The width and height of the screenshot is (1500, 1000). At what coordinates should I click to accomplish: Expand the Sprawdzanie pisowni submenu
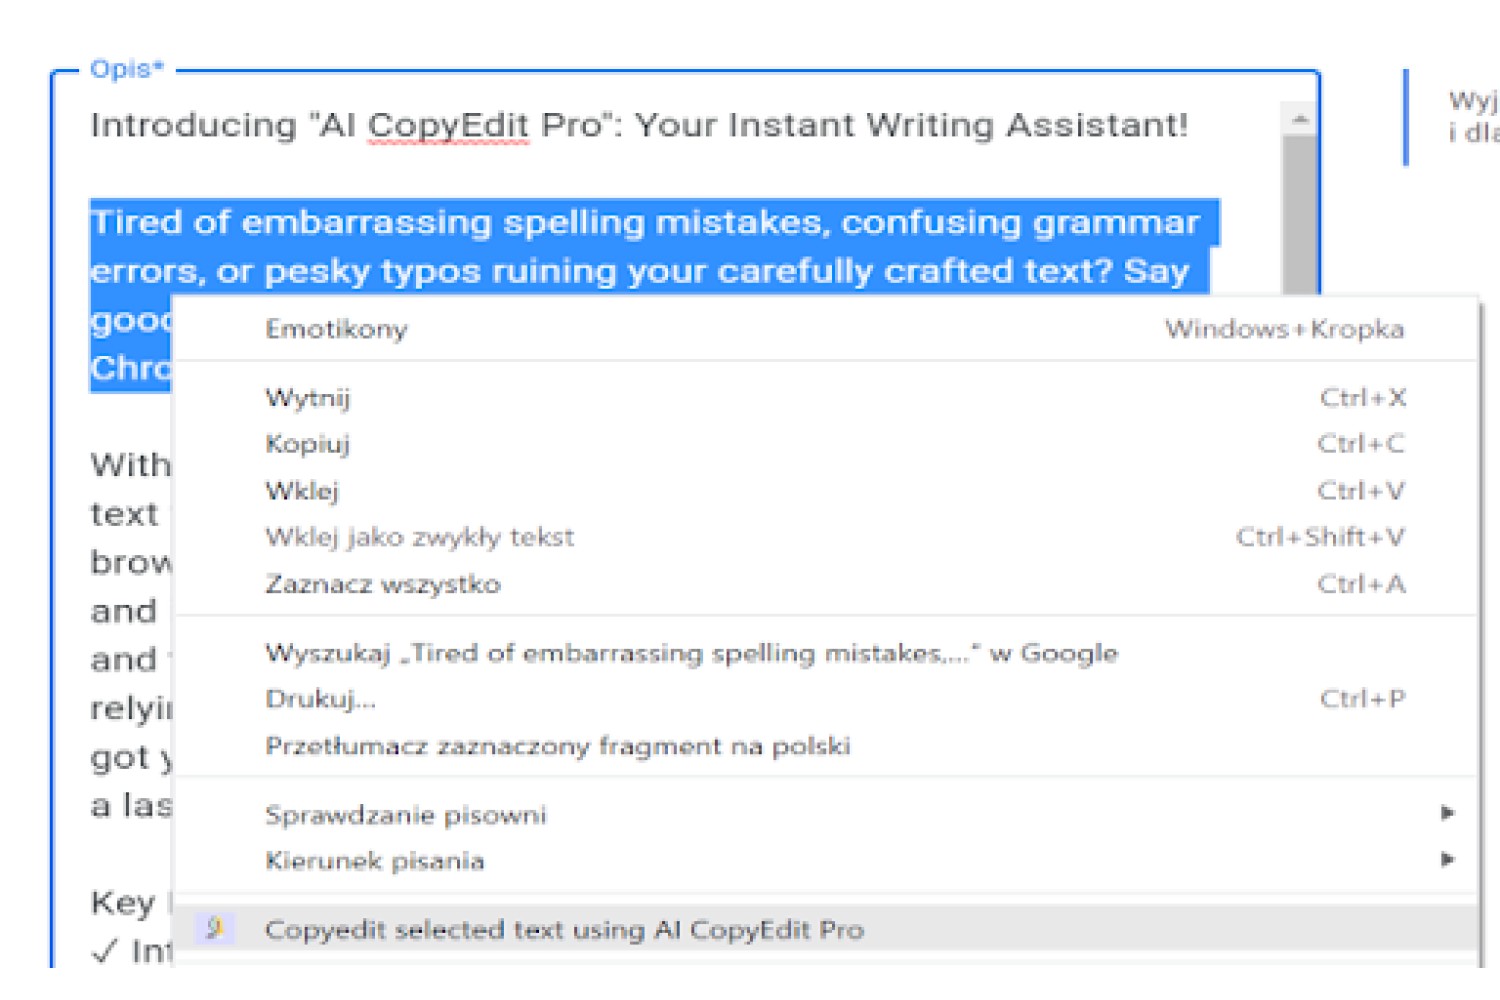[x=826, y=815]
